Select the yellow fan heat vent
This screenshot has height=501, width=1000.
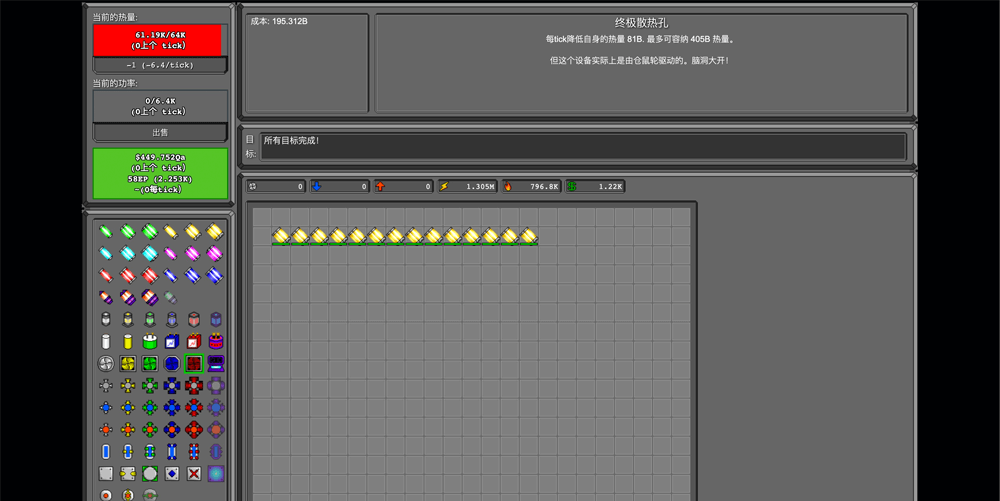pos(128,364)
